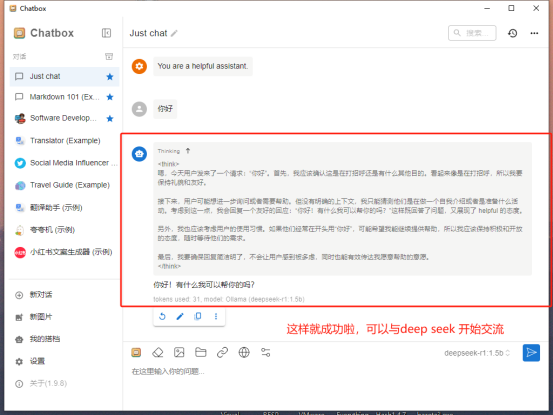
Task: Click the Chatbox icon in the input toolbar
Action: (136, 352)
